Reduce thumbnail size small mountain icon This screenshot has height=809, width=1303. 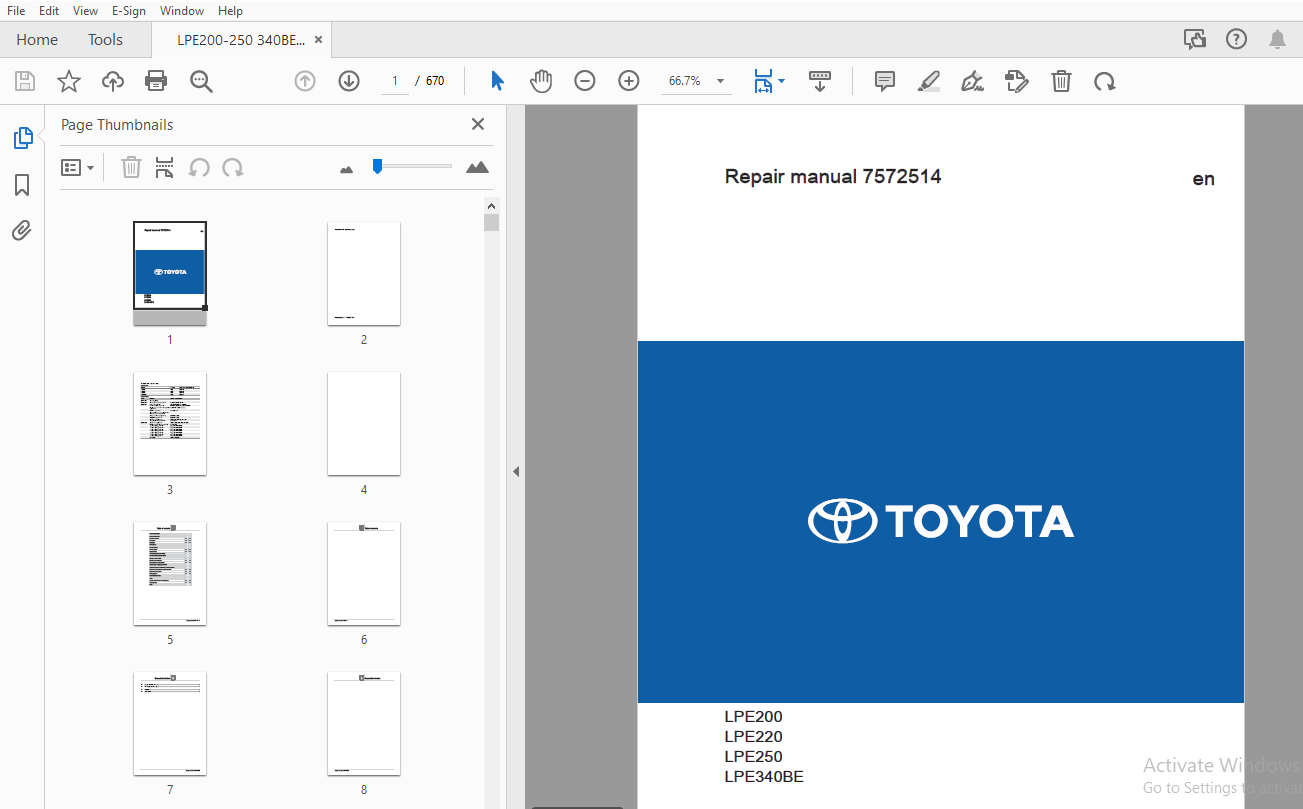tap(347, 169)
